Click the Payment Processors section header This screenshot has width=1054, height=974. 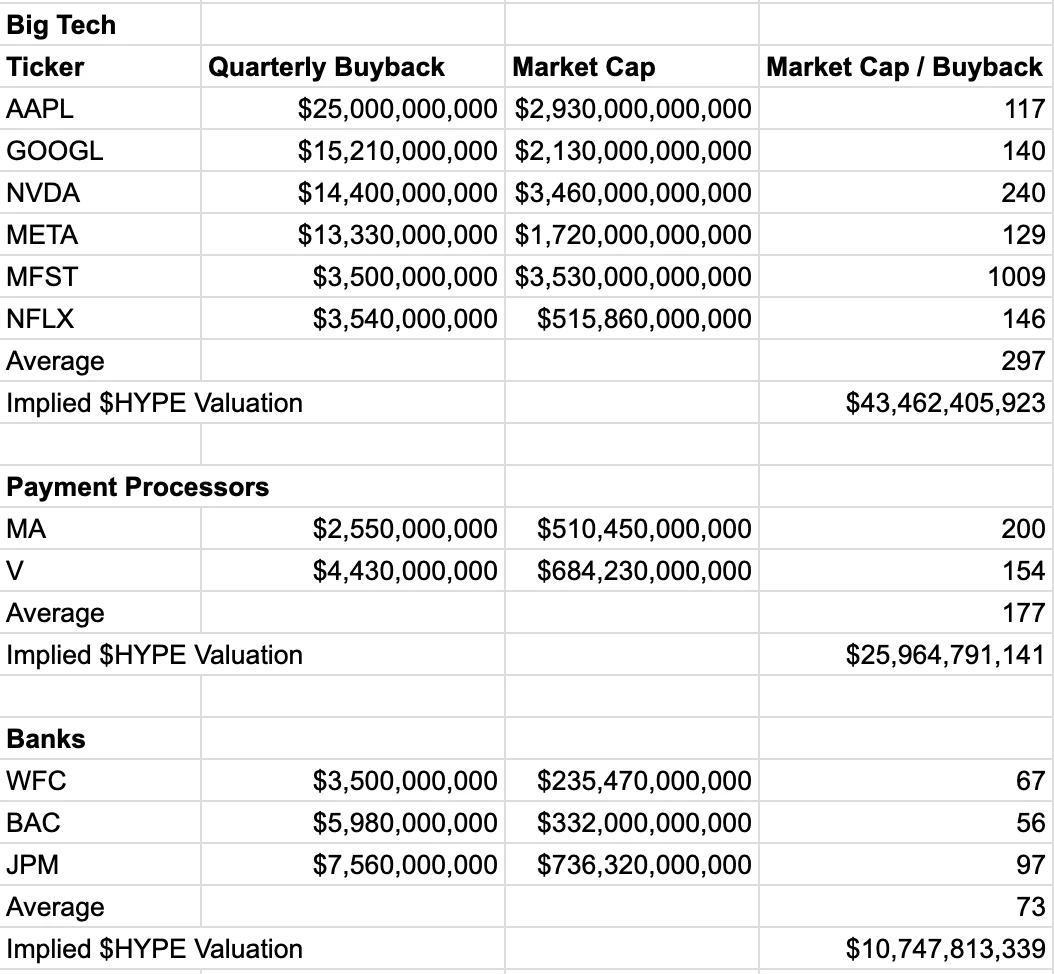point(138,487)
